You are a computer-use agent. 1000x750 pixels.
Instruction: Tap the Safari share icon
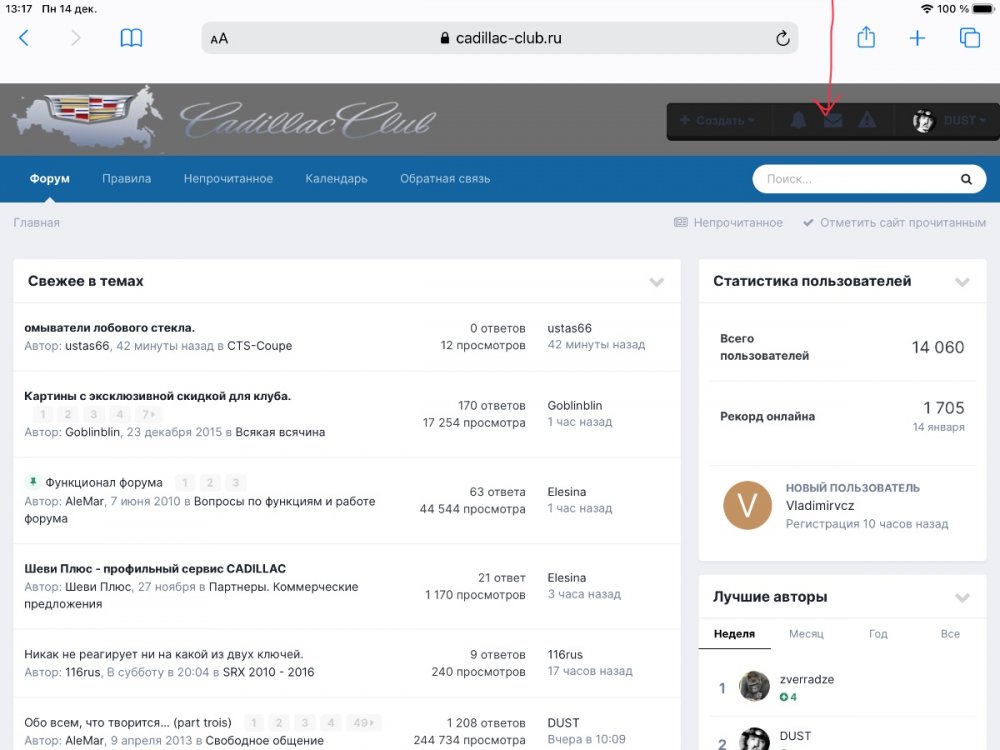tap(866, 38)
